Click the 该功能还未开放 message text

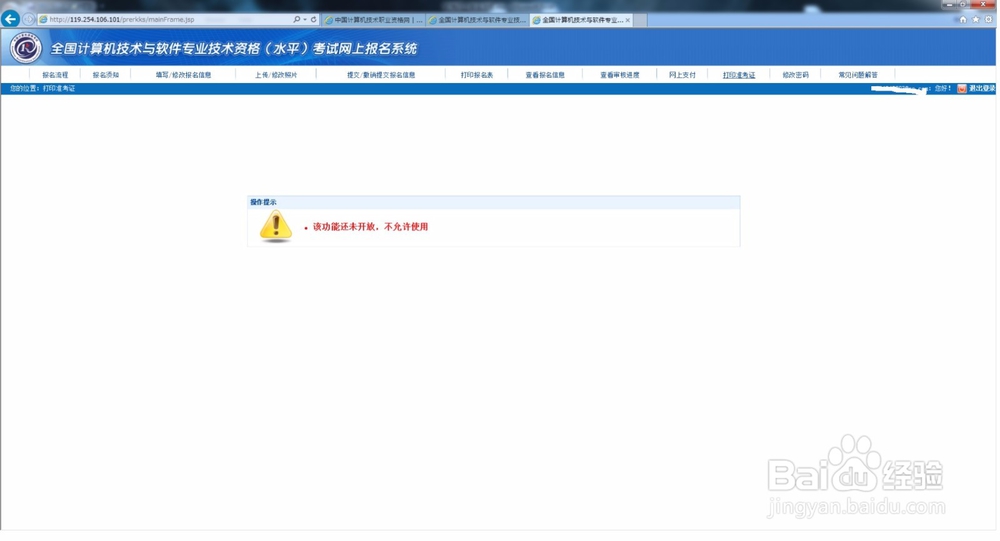pos(370,227)
